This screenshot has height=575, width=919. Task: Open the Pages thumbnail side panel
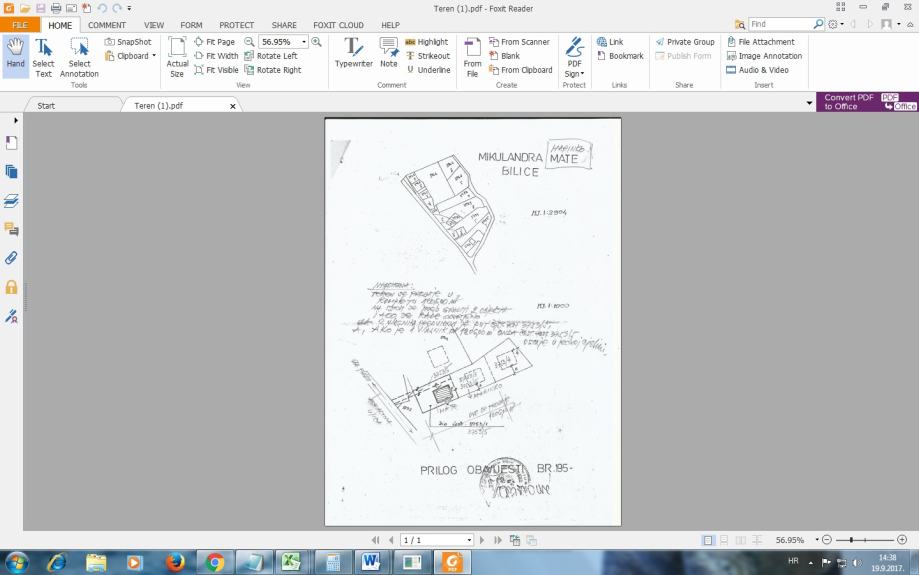[x=11, y=172]
